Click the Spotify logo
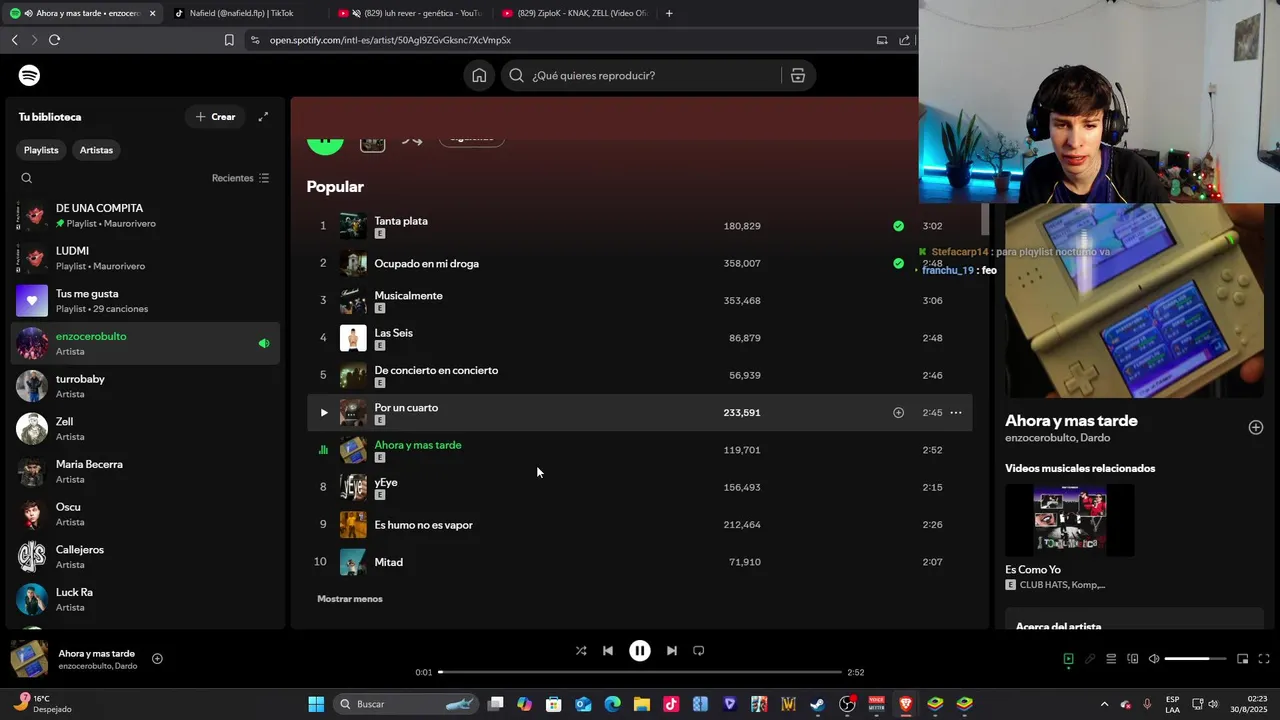Viewport: 1280px width, 720px height. [30, 76]
